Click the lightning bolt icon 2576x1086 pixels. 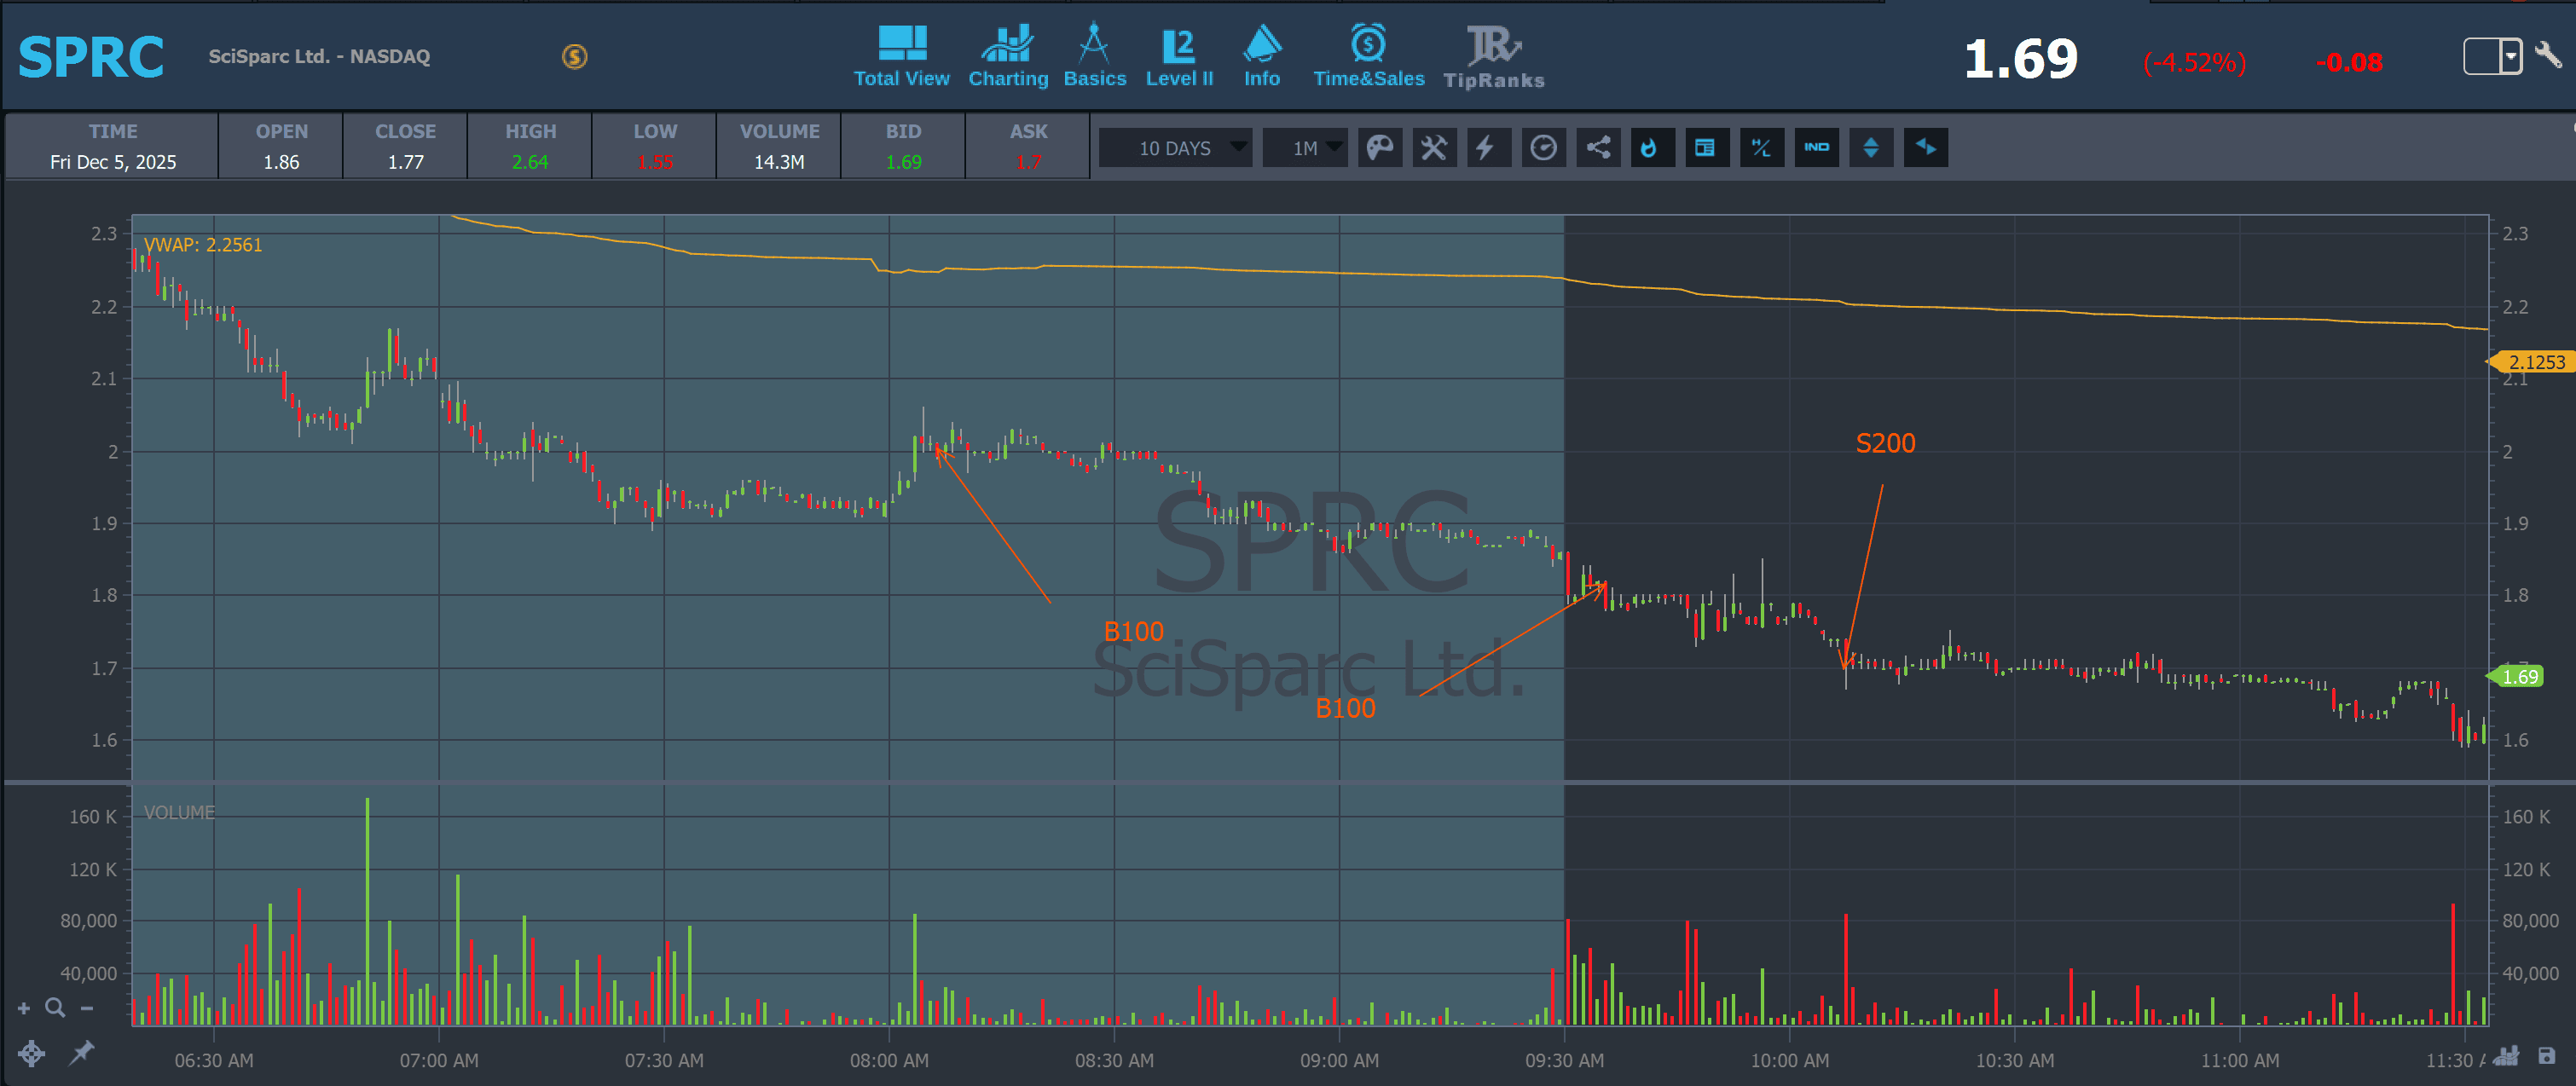(x=1487, y=148)
